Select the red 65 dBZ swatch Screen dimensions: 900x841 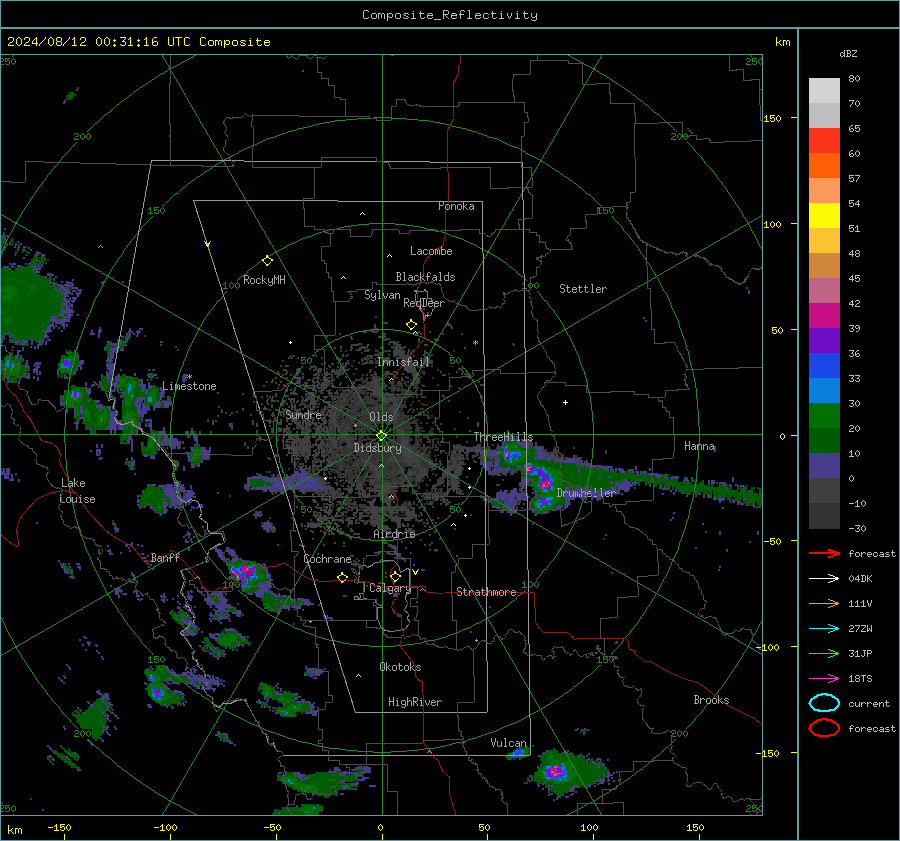click(824, 141)
